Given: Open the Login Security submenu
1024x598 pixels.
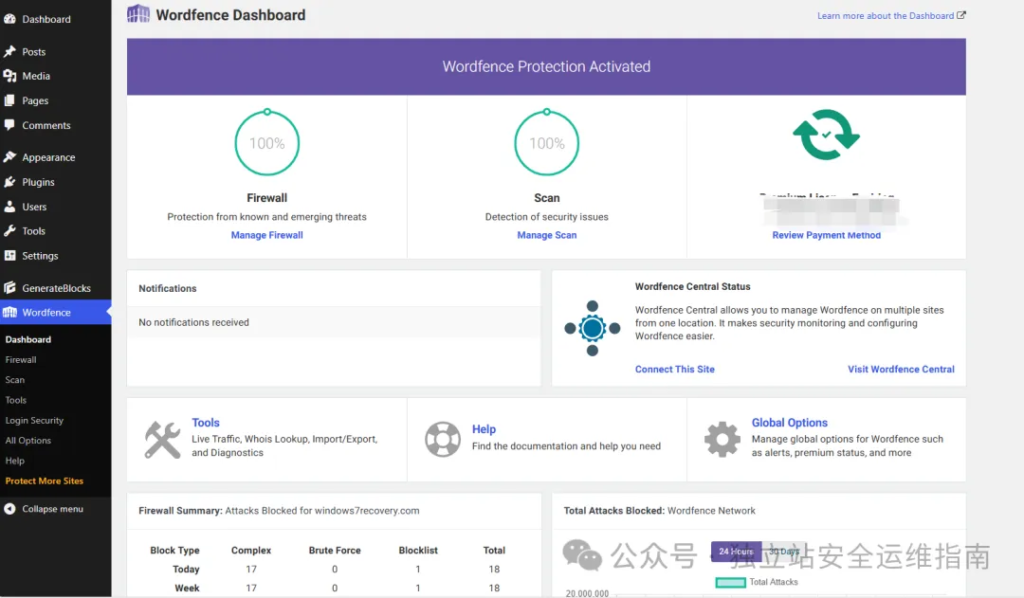Looking at the screenshot, I should click(x=34, y=420).
